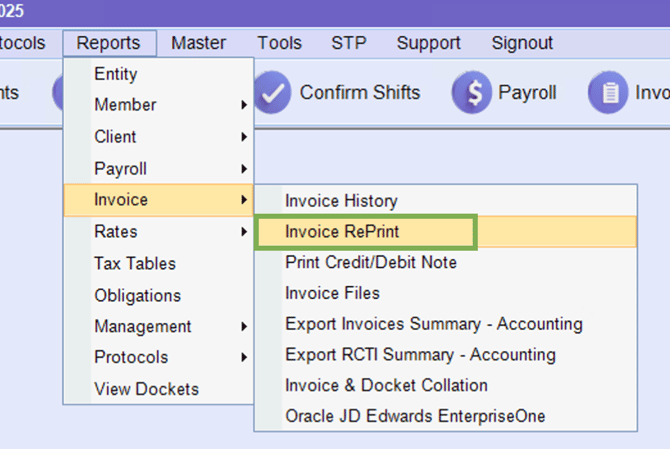Click the STP menu item
Viewport: 670px width, 449px height.
coord(349,43)
